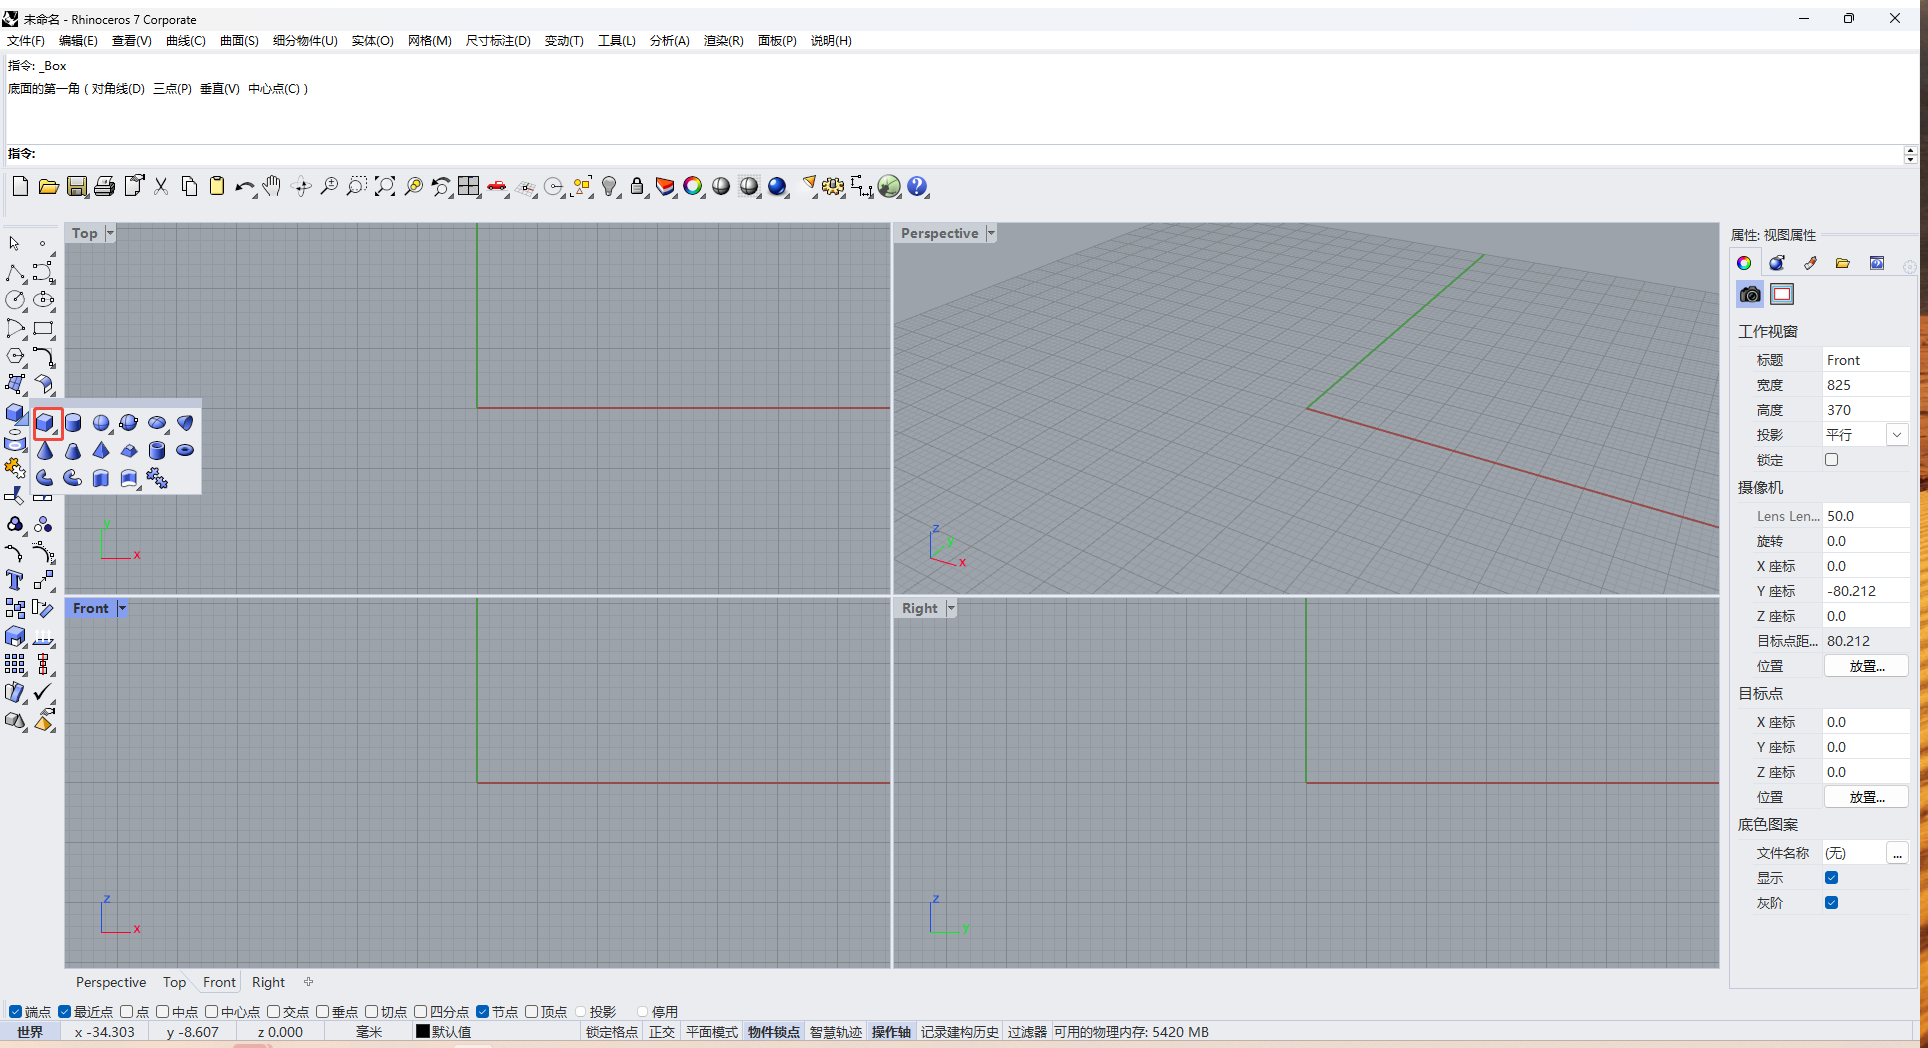Click the black 默认值 layer color swatch
1928x1048 pixels.
[x=422, y=1032]
